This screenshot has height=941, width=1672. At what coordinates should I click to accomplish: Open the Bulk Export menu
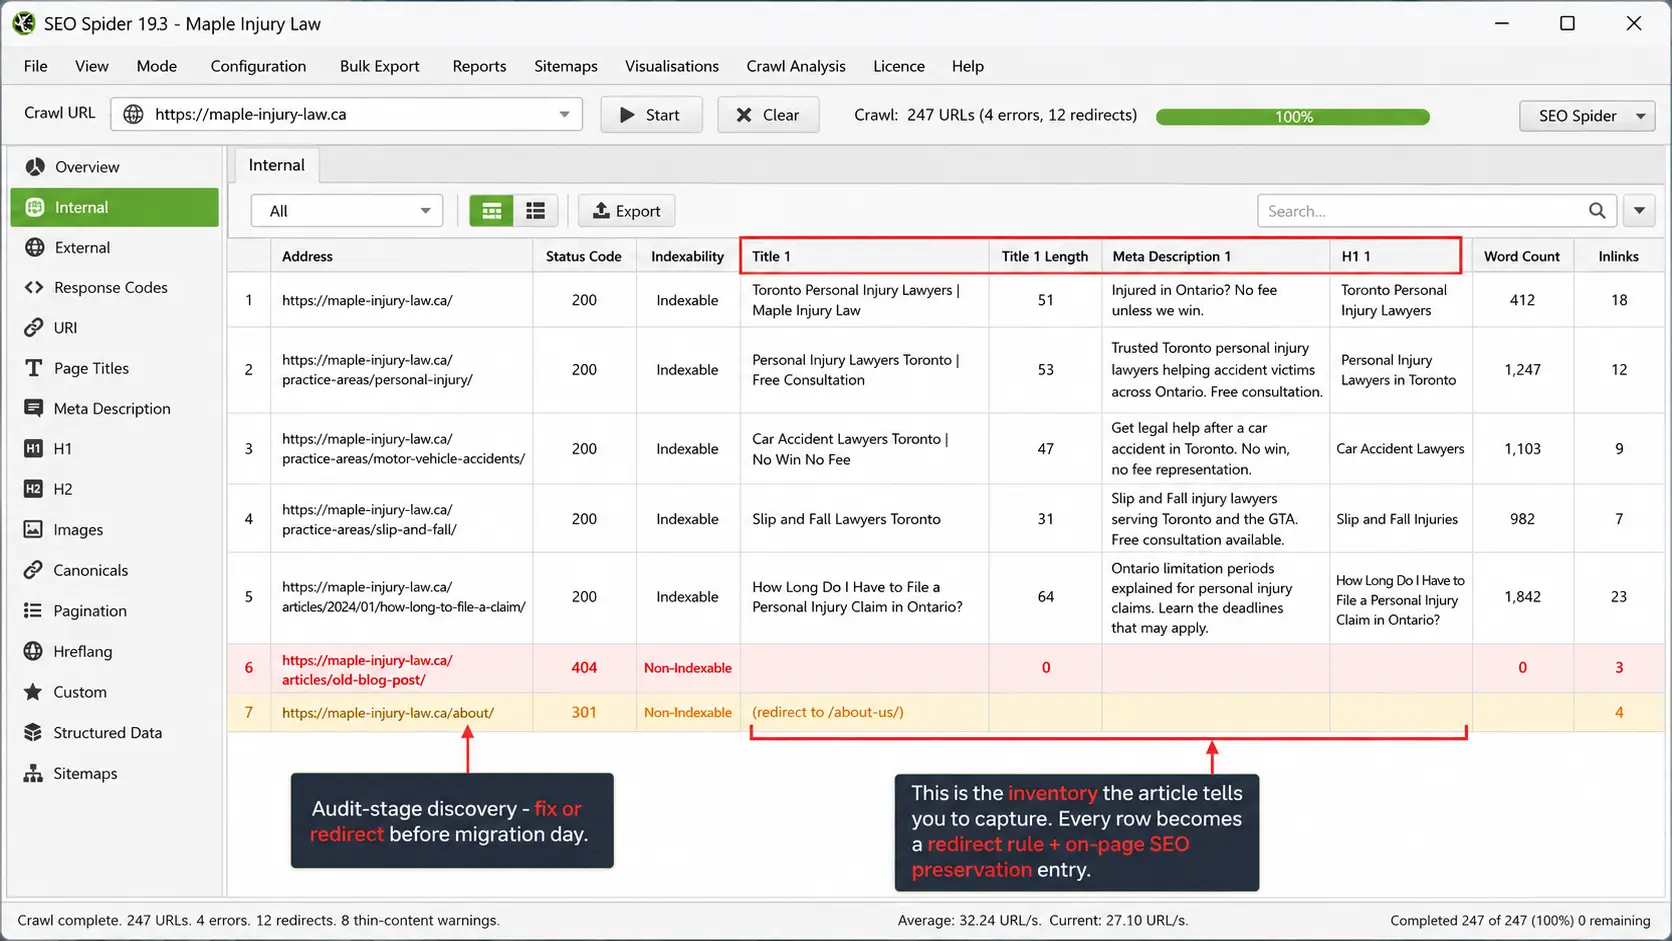tap(380, 66)
